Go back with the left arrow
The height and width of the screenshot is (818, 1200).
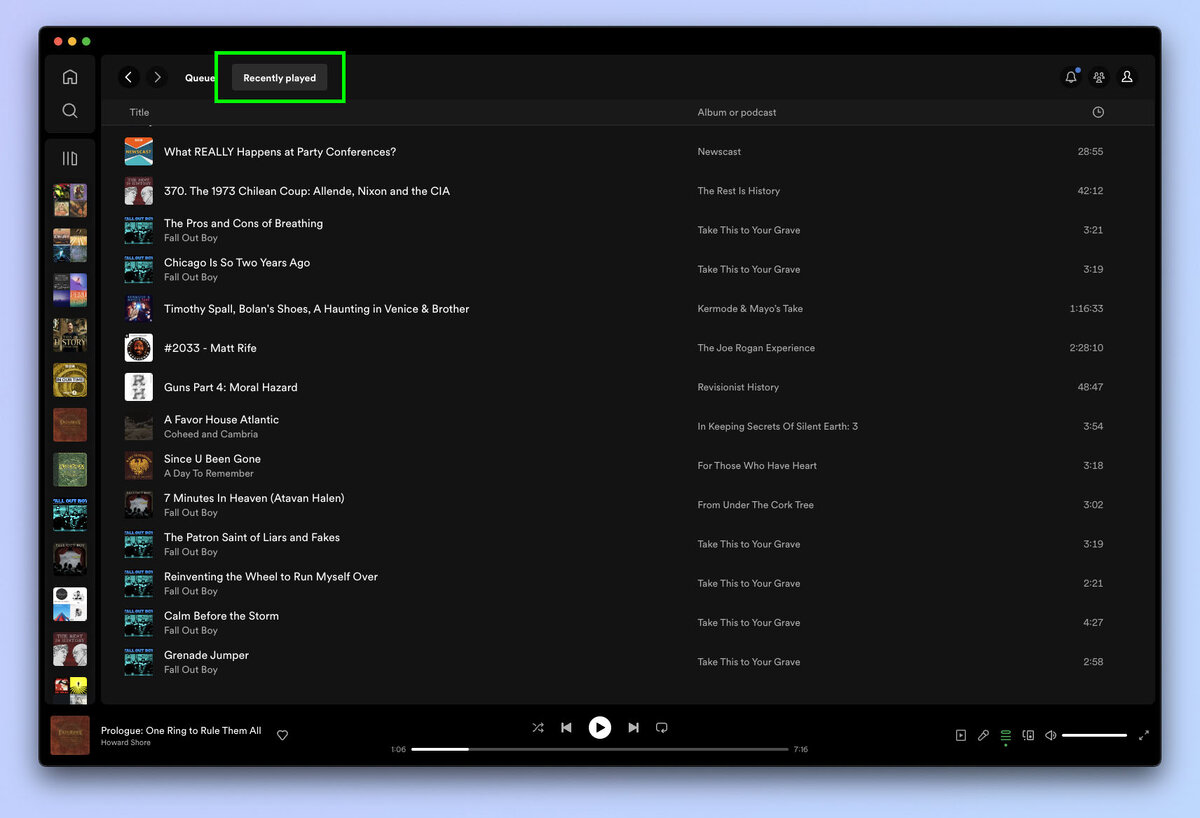tap(128, 77)
